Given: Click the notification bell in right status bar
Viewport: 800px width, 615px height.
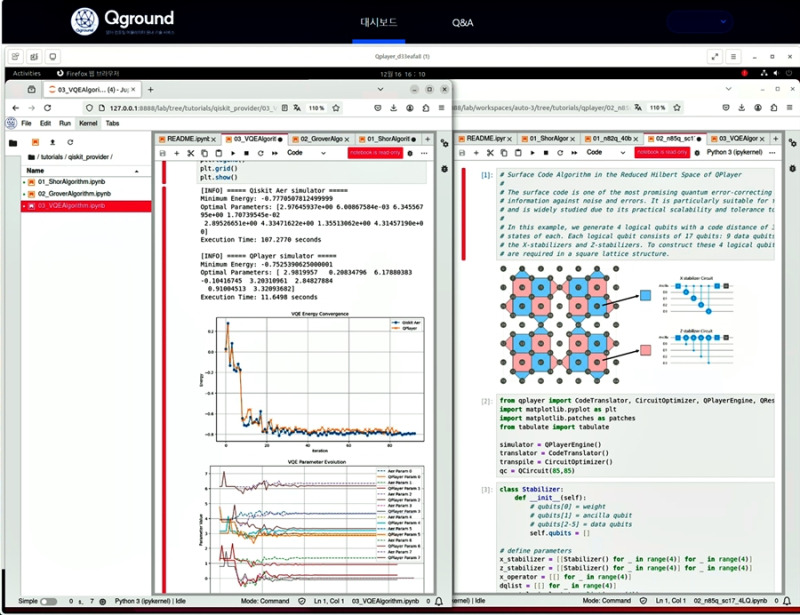Looking at the screenshot, I should [x=787, y=601].
